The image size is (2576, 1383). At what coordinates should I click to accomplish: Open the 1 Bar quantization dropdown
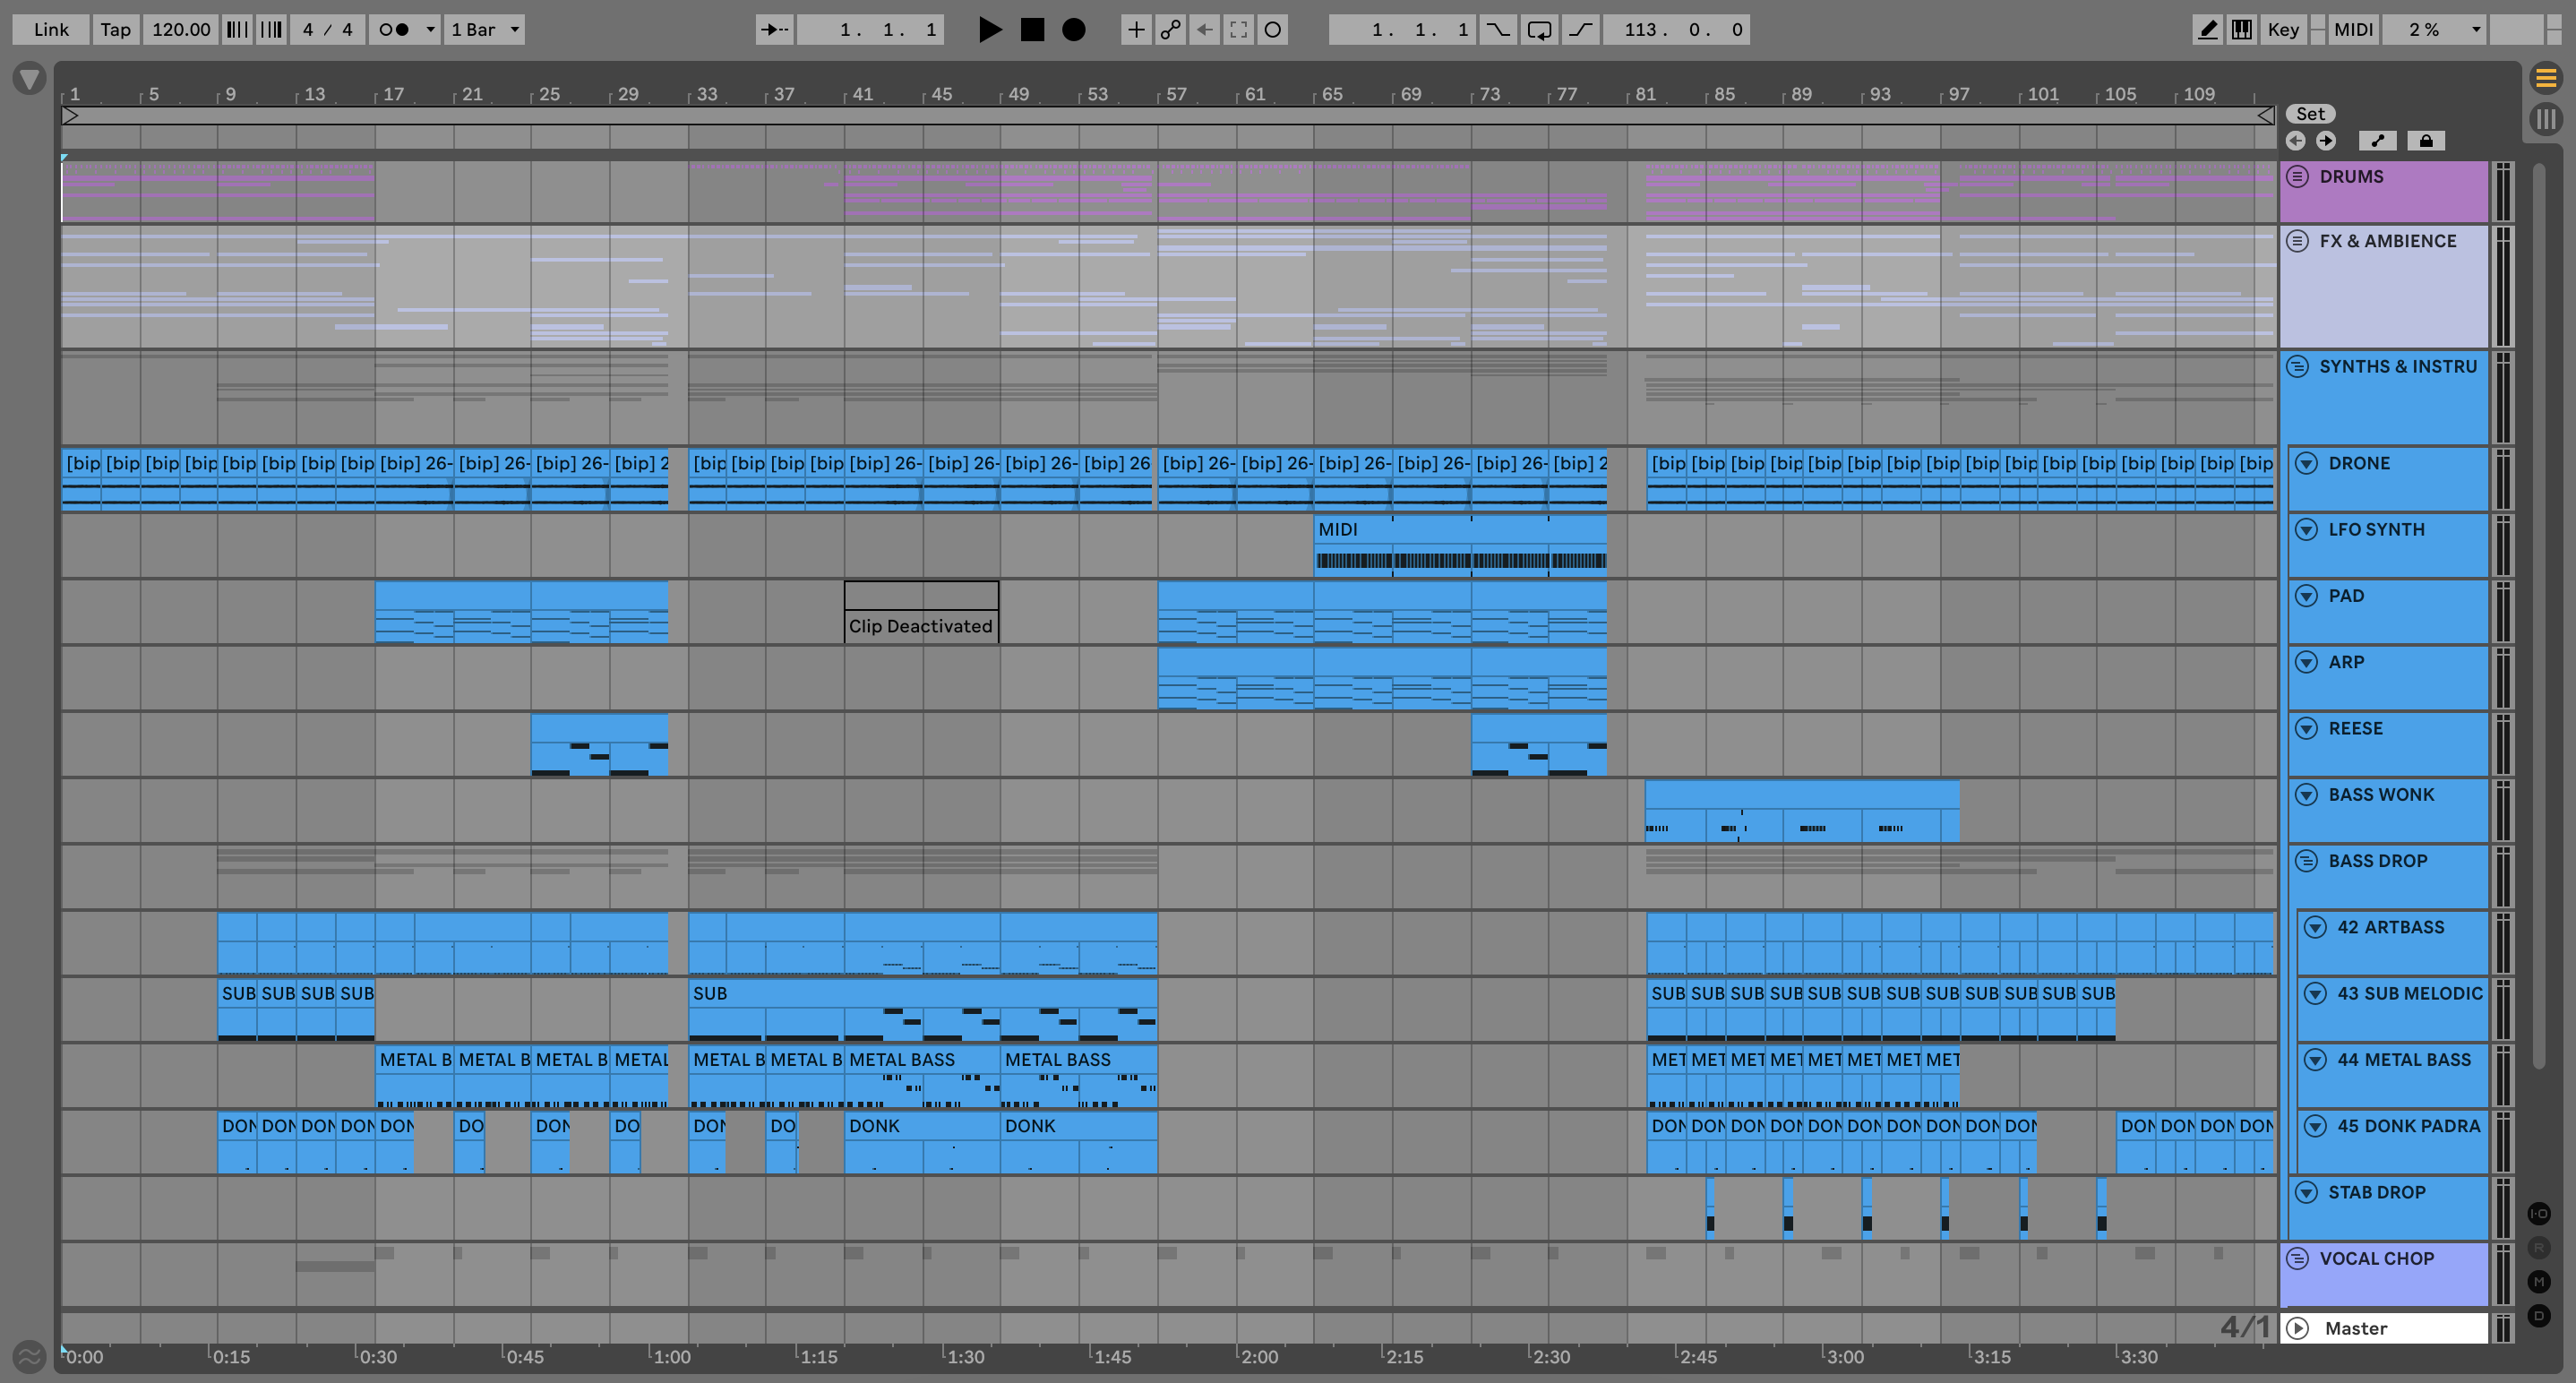[x=485, y=30]
